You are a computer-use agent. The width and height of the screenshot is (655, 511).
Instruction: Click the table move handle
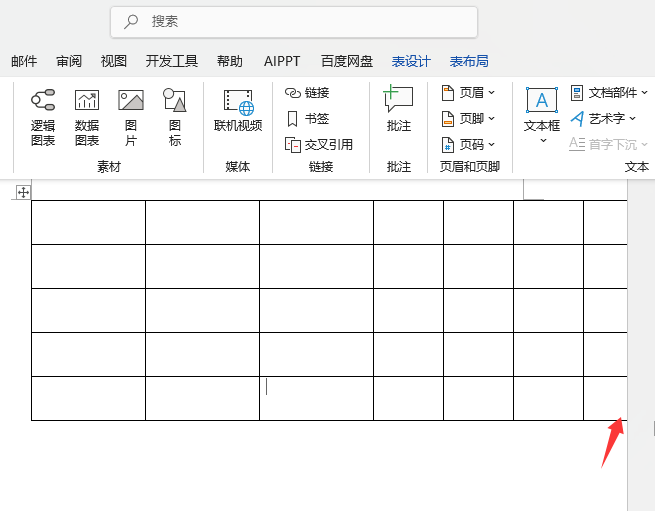point(23,192)
